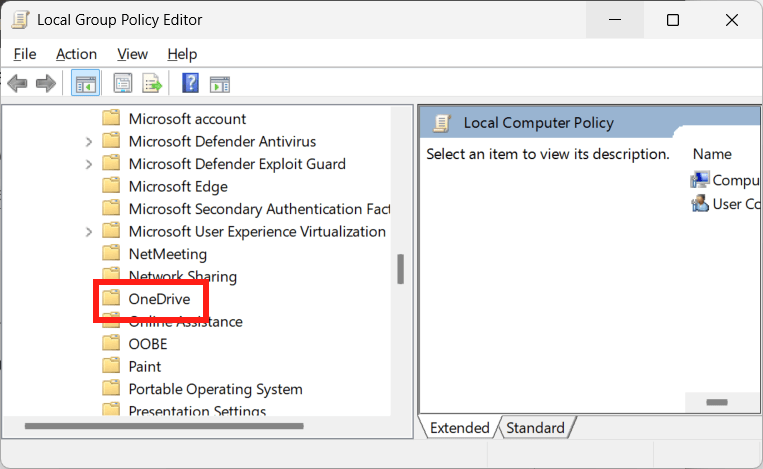Select the Microsoft Edge folder

(x=177, y=187)
